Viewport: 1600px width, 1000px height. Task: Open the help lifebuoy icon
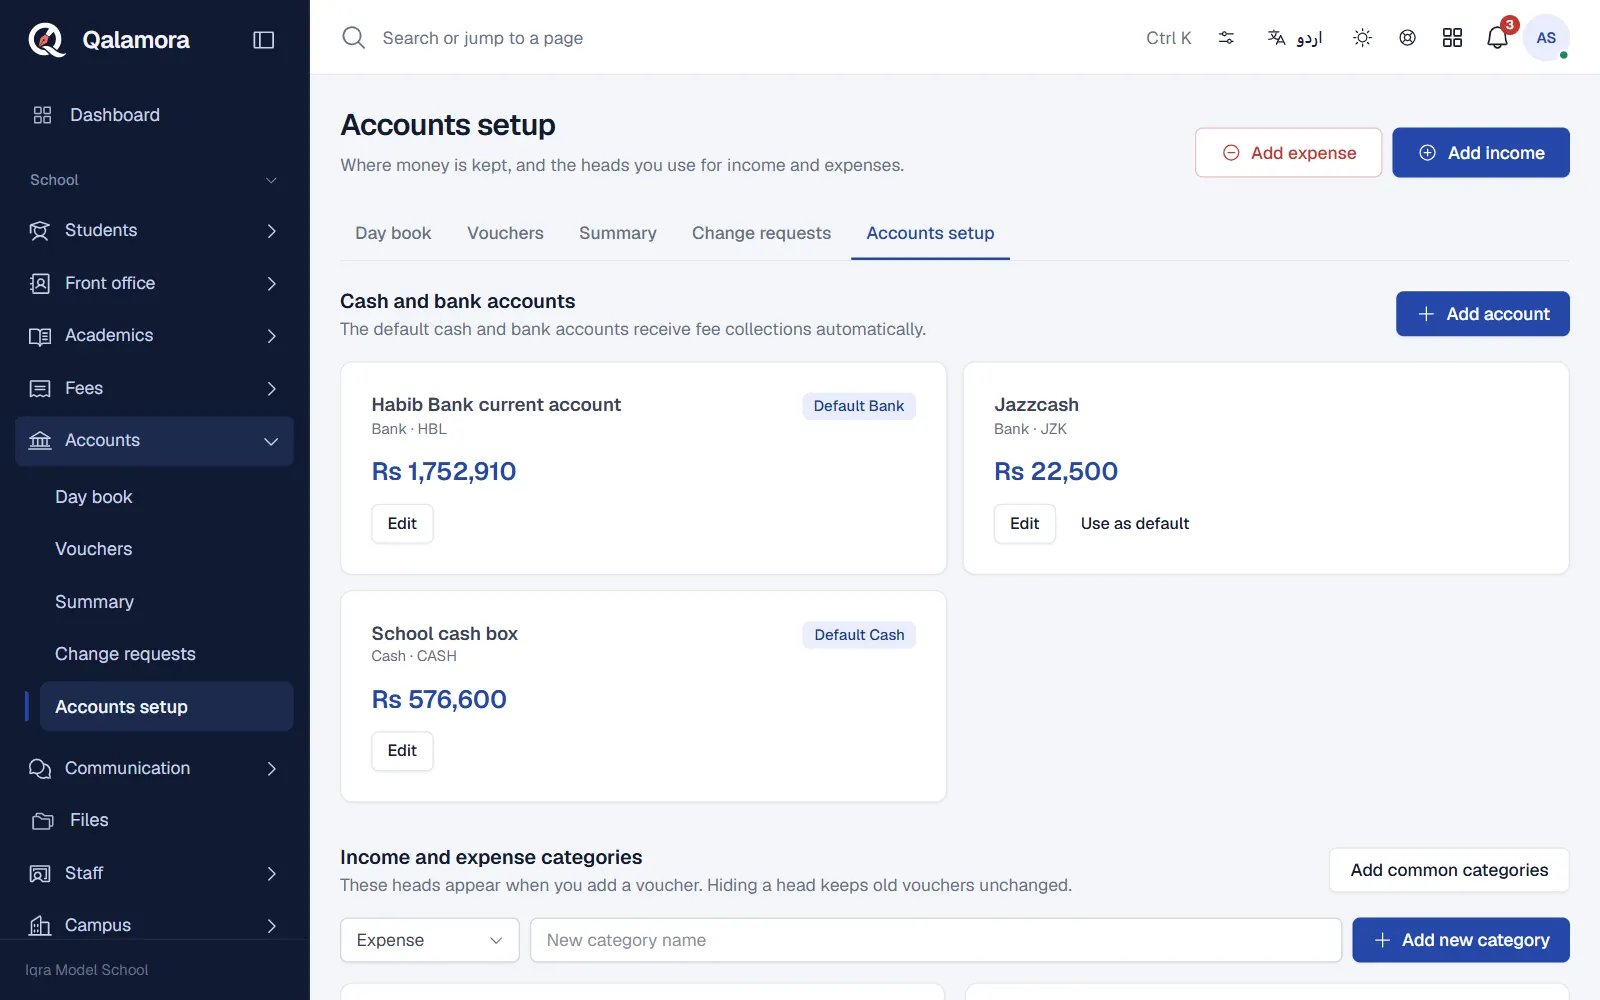click(1407, 38)
